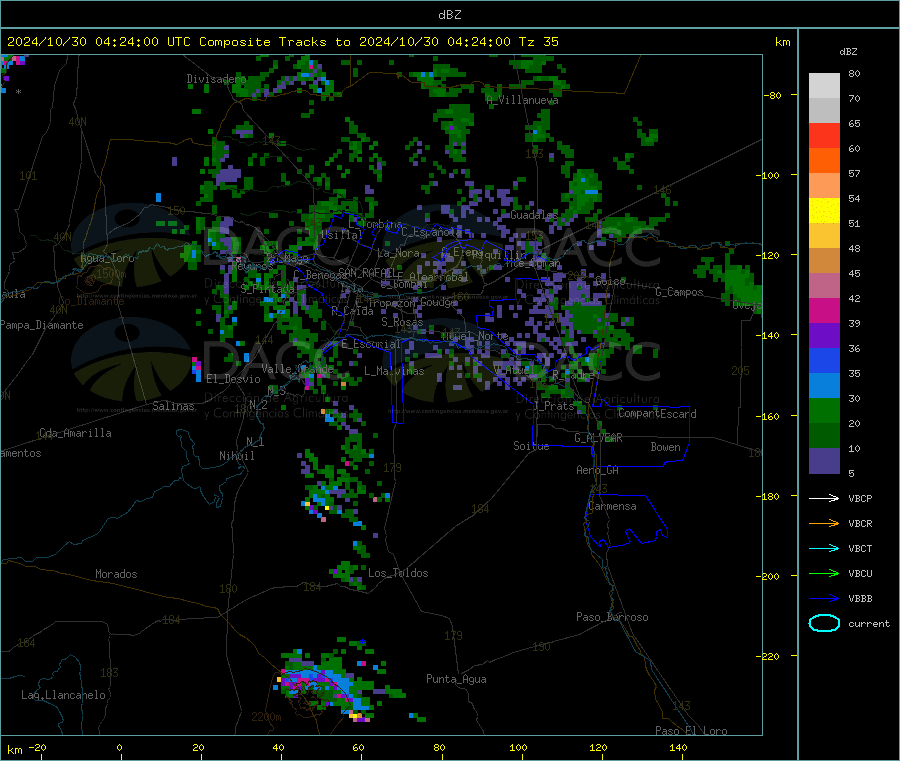Click the Paso_Barroso place label
Viewport: 900px width, 761px height.
(612, 617)
